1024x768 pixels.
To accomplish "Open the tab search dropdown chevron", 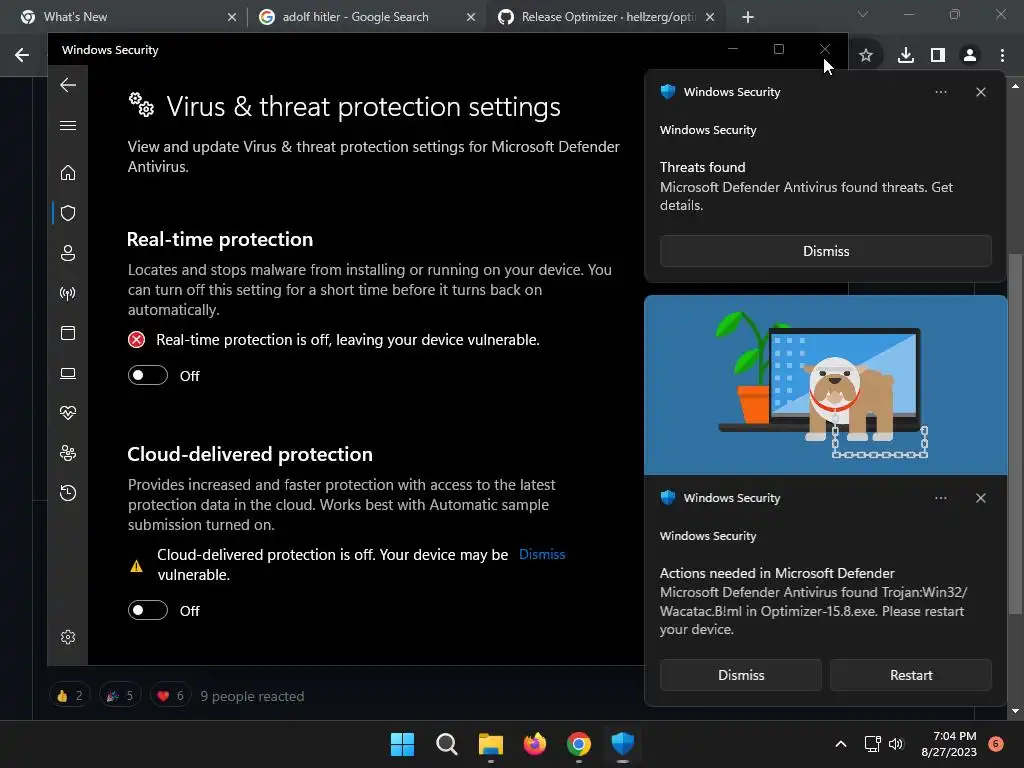I will [x=863, y=14].
